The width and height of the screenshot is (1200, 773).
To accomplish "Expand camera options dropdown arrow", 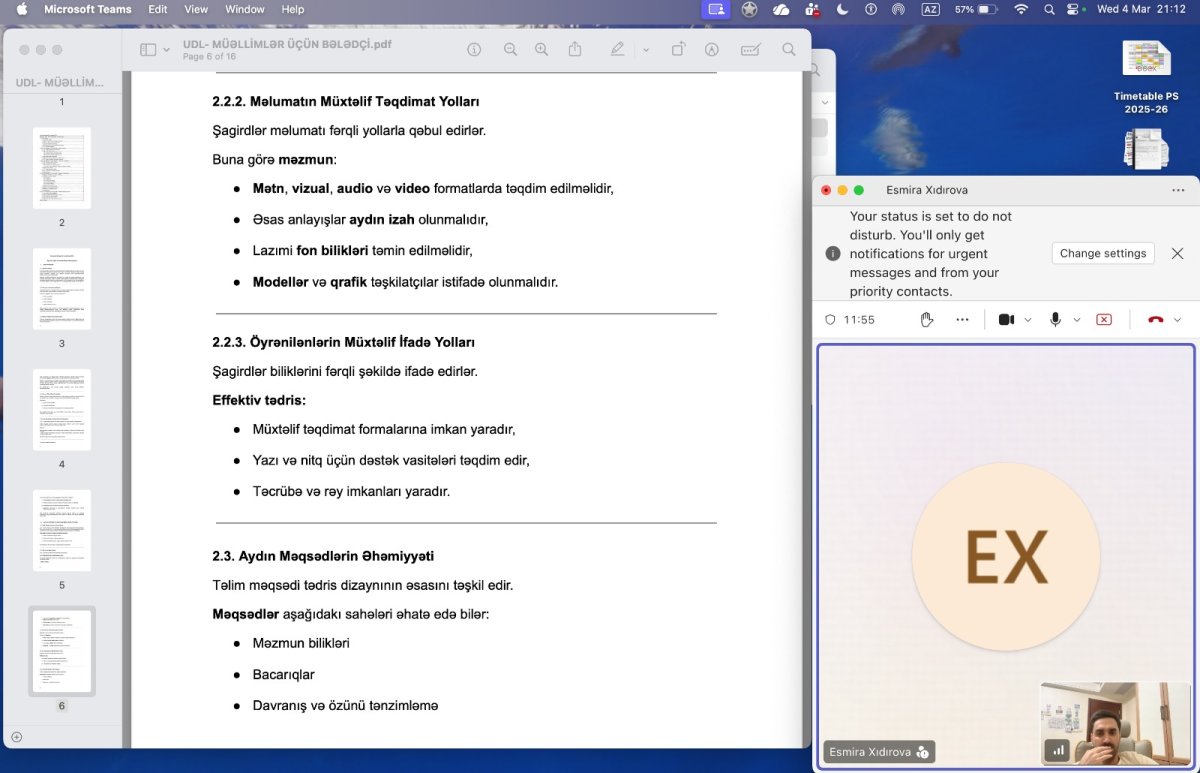I will pyautogui.click(x=1028, y=320).
